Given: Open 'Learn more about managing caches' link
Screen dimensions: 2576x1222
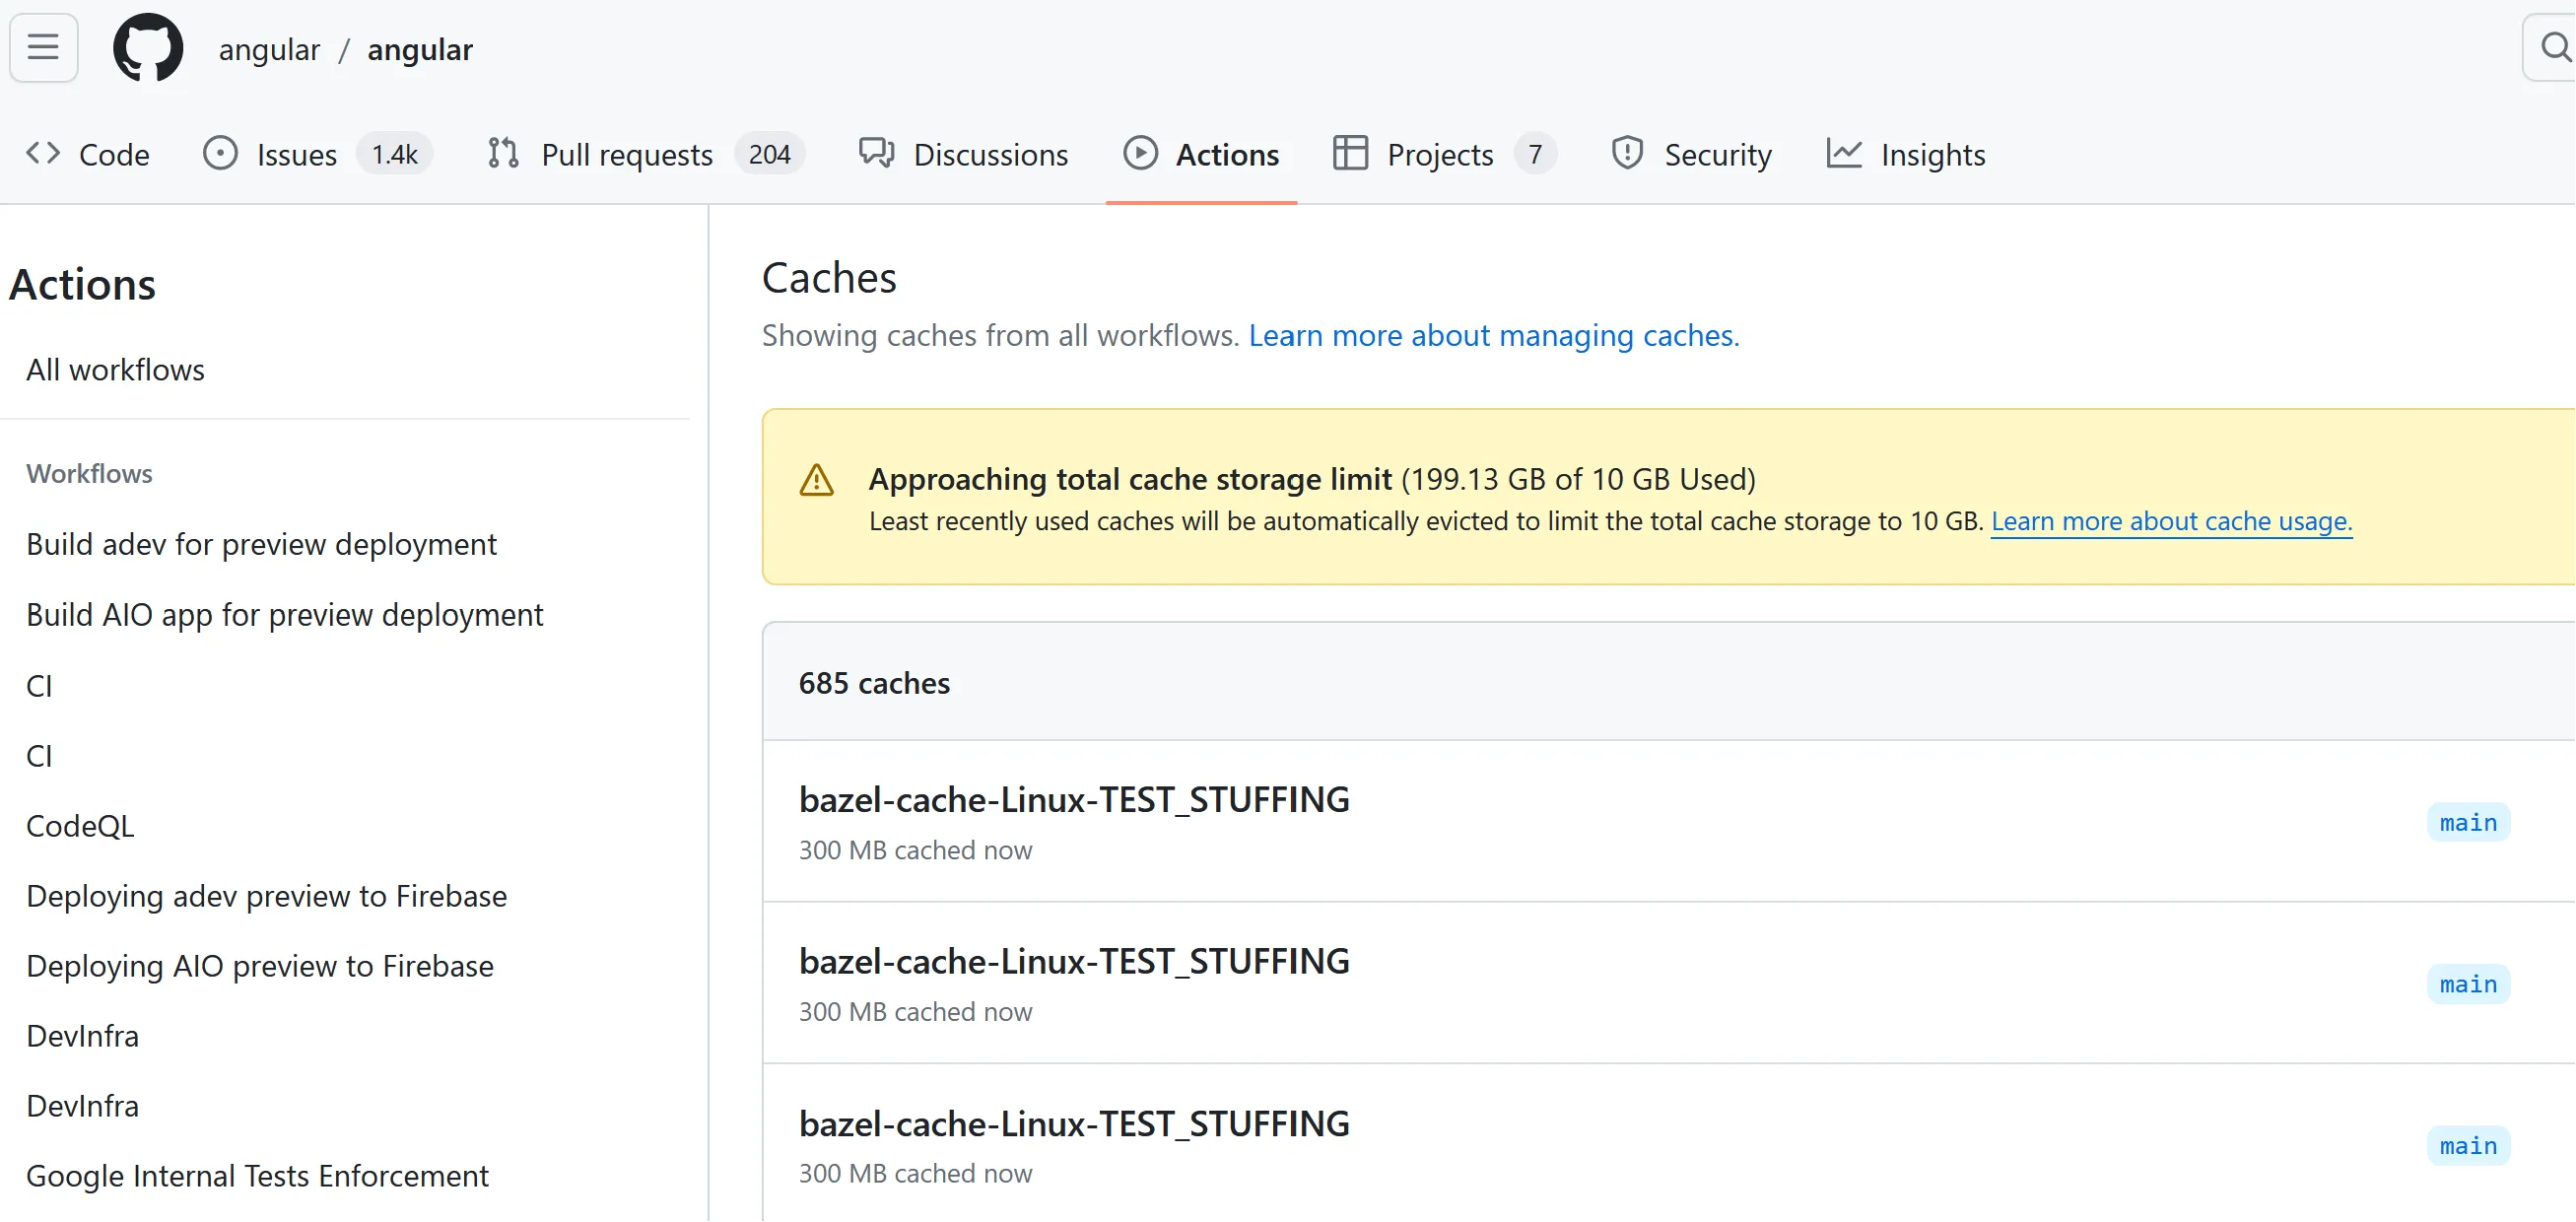Looking at the screenshot, I should coord(1493,336).
